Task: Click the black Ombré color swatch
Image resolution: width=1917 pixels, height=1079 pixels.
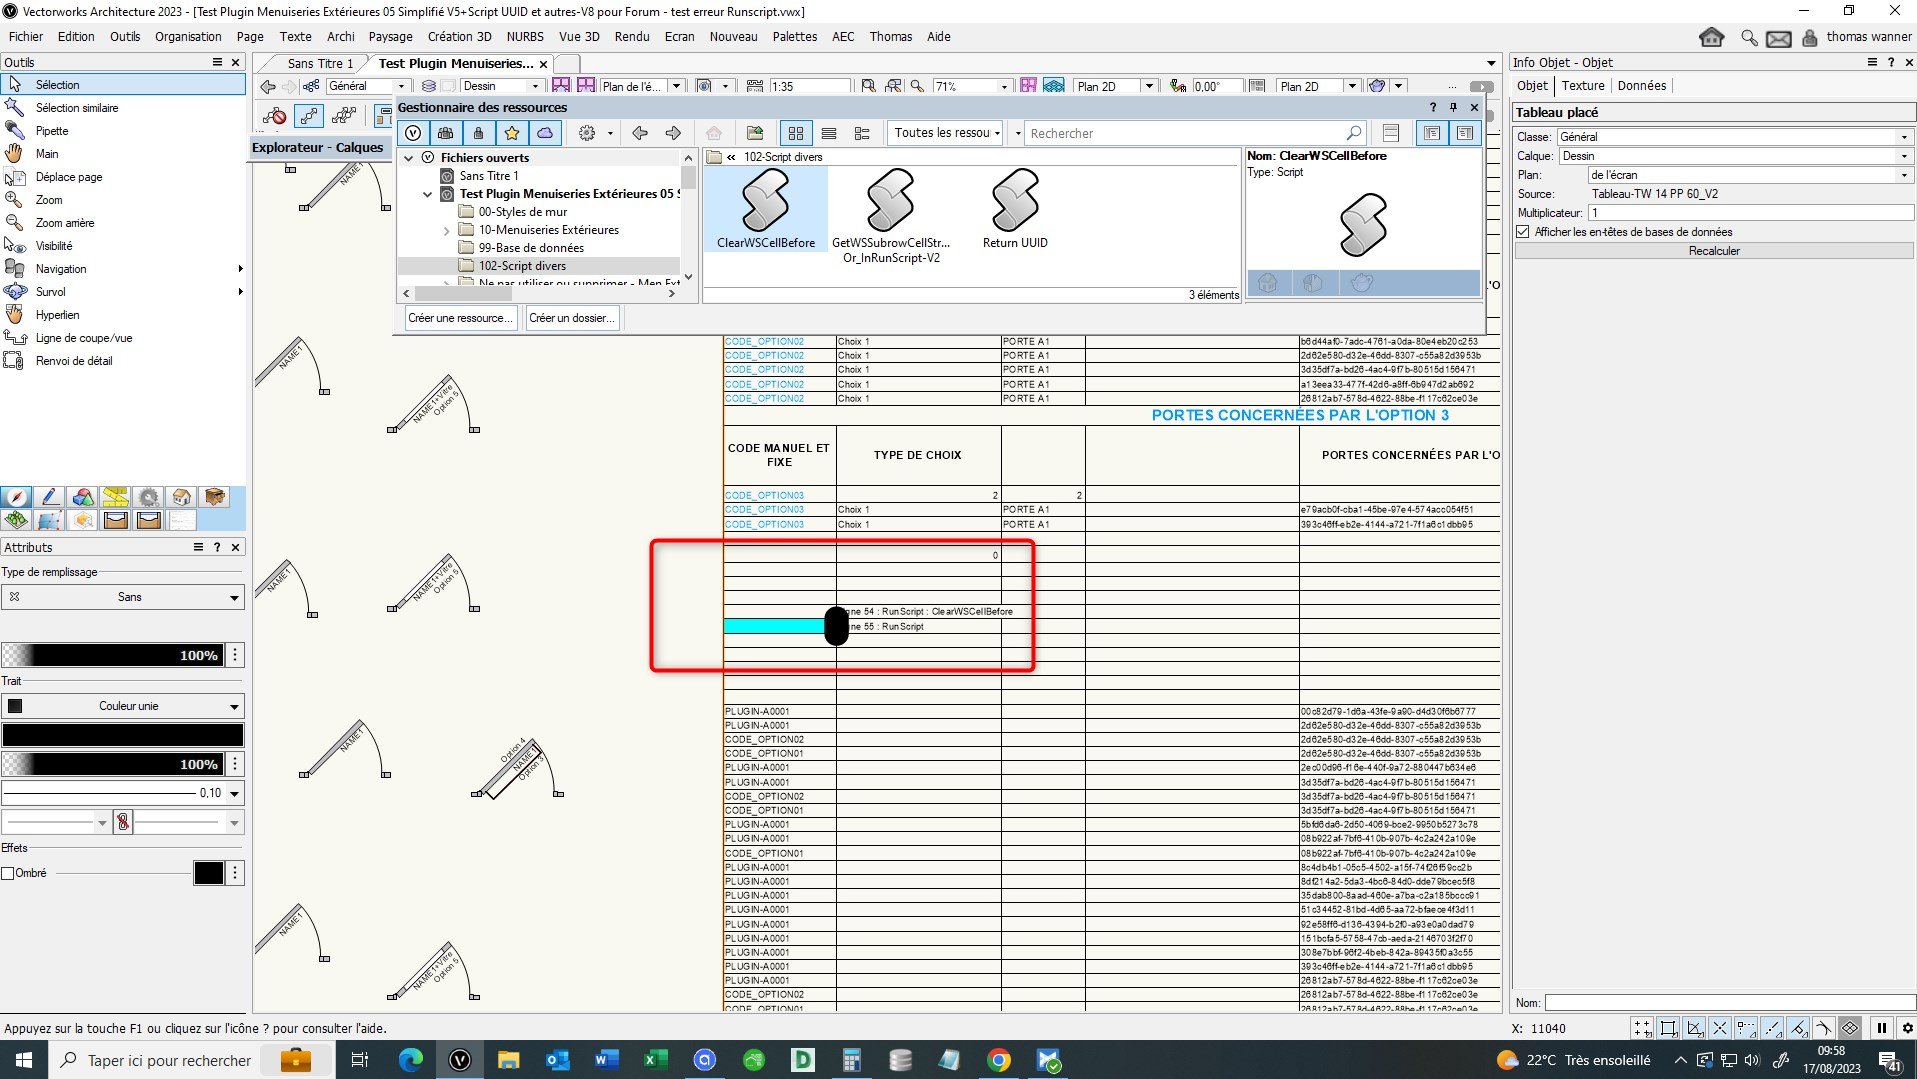Action: tap(208, 873)
